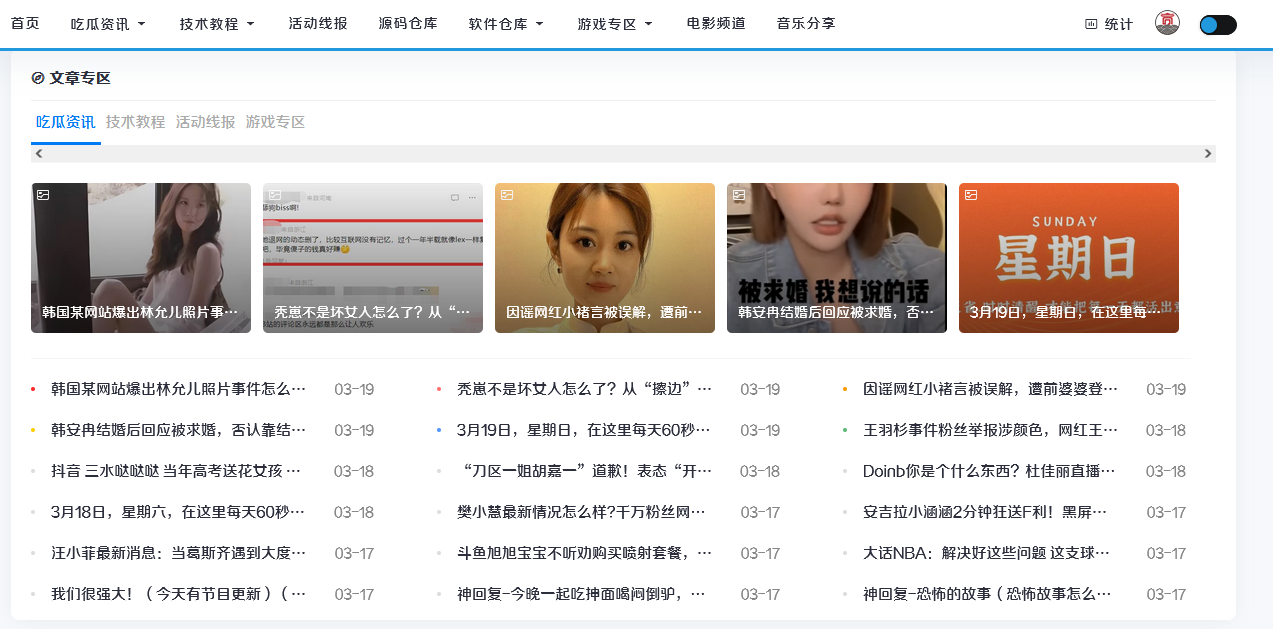
Task: Open article 我们很强大！（今天有节目更新）
Action: click(x=178, y=594)
